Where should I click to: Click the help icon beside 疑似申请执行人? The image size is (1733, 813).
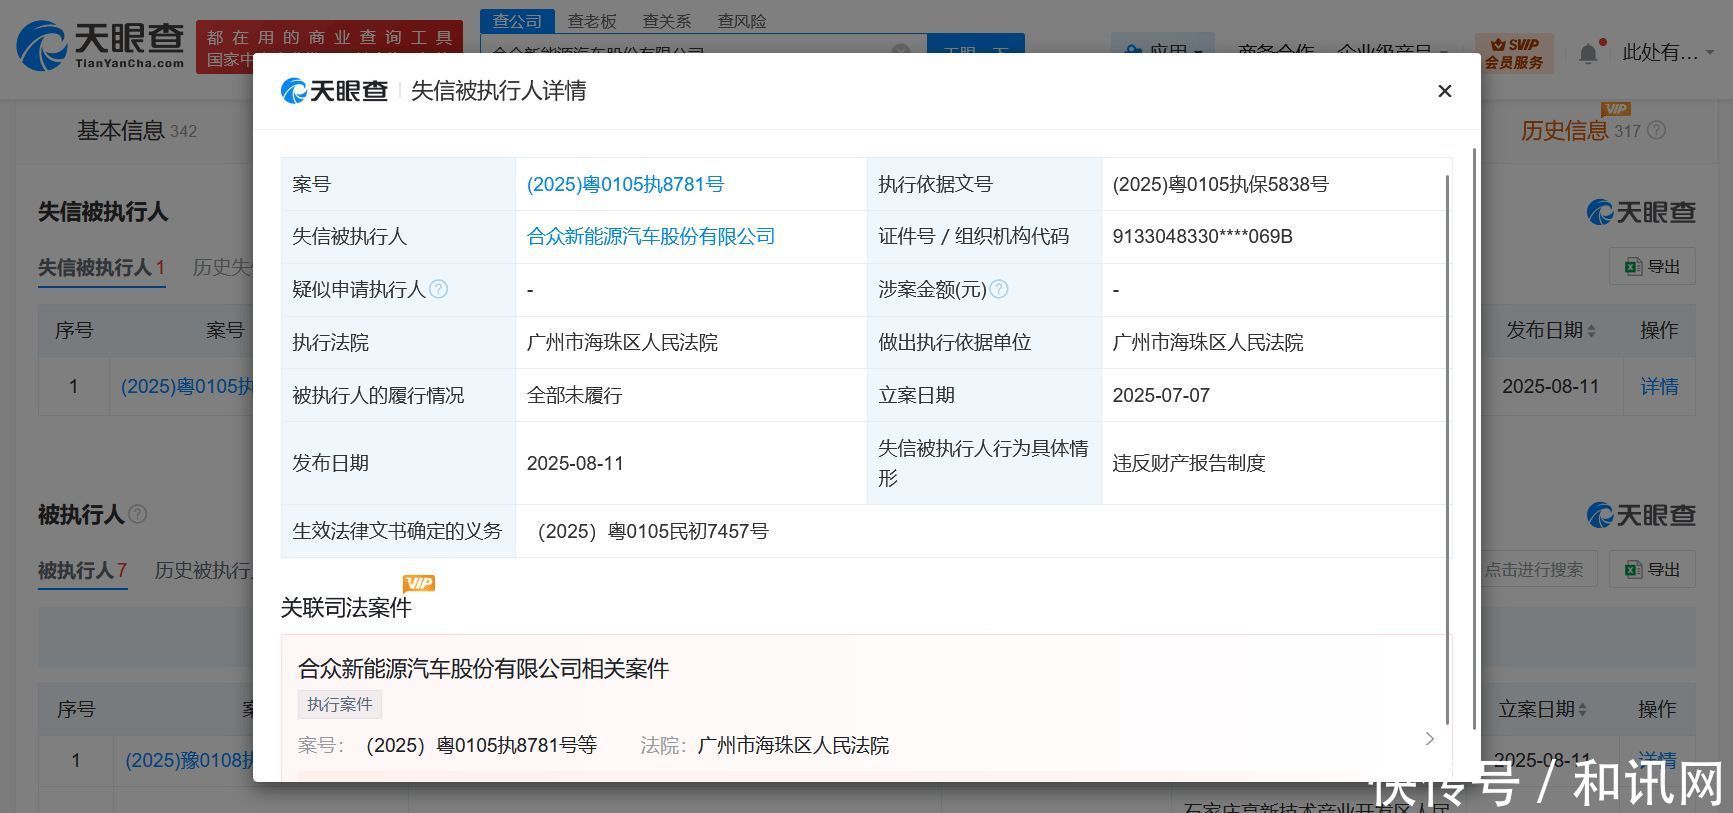[x=438, y=289]
